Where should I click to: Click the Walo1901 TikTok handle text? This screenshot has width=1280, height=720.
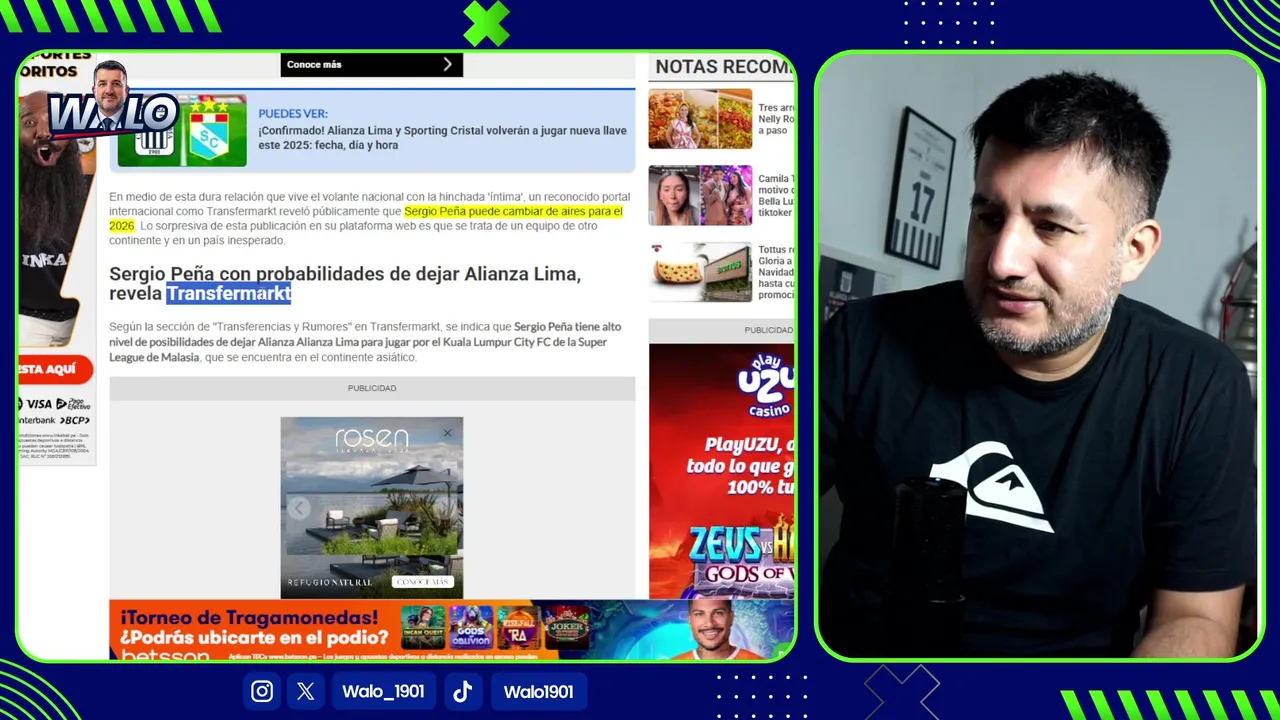[538, 692]
